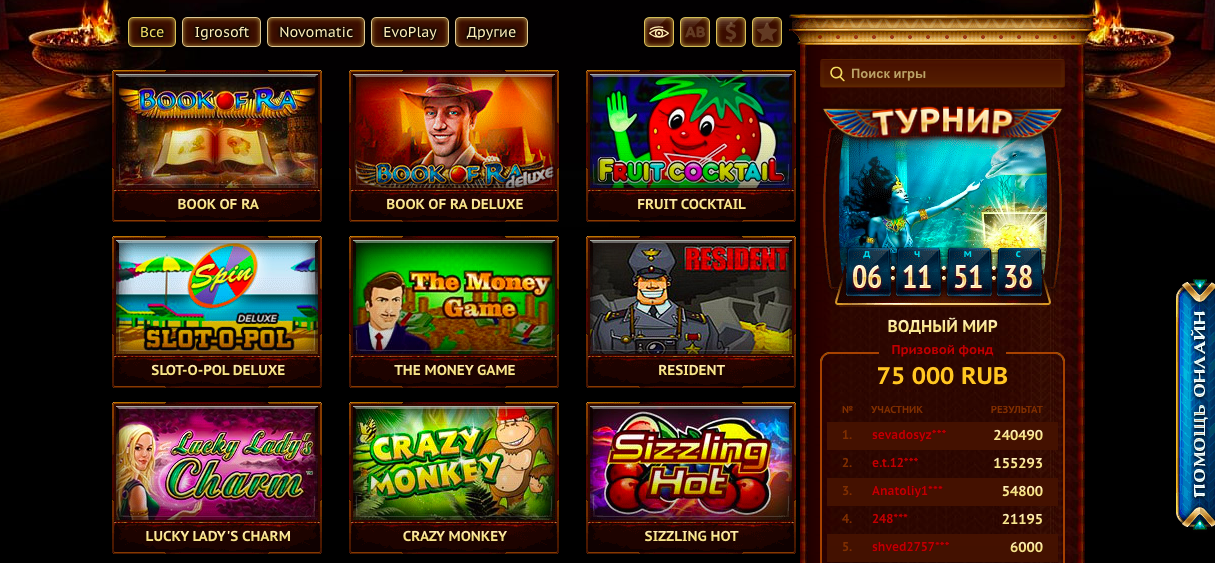1215x563 pixels.
Task: Show EvoPlay games
Action: point(410,32)
